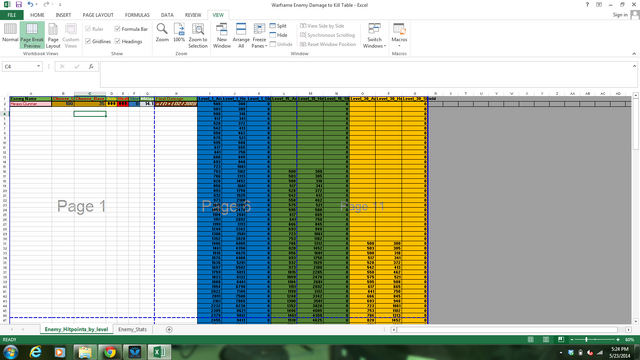Screen dimensions: 640x360
Task: Zoom to Selection
Action: click(198, 36)
